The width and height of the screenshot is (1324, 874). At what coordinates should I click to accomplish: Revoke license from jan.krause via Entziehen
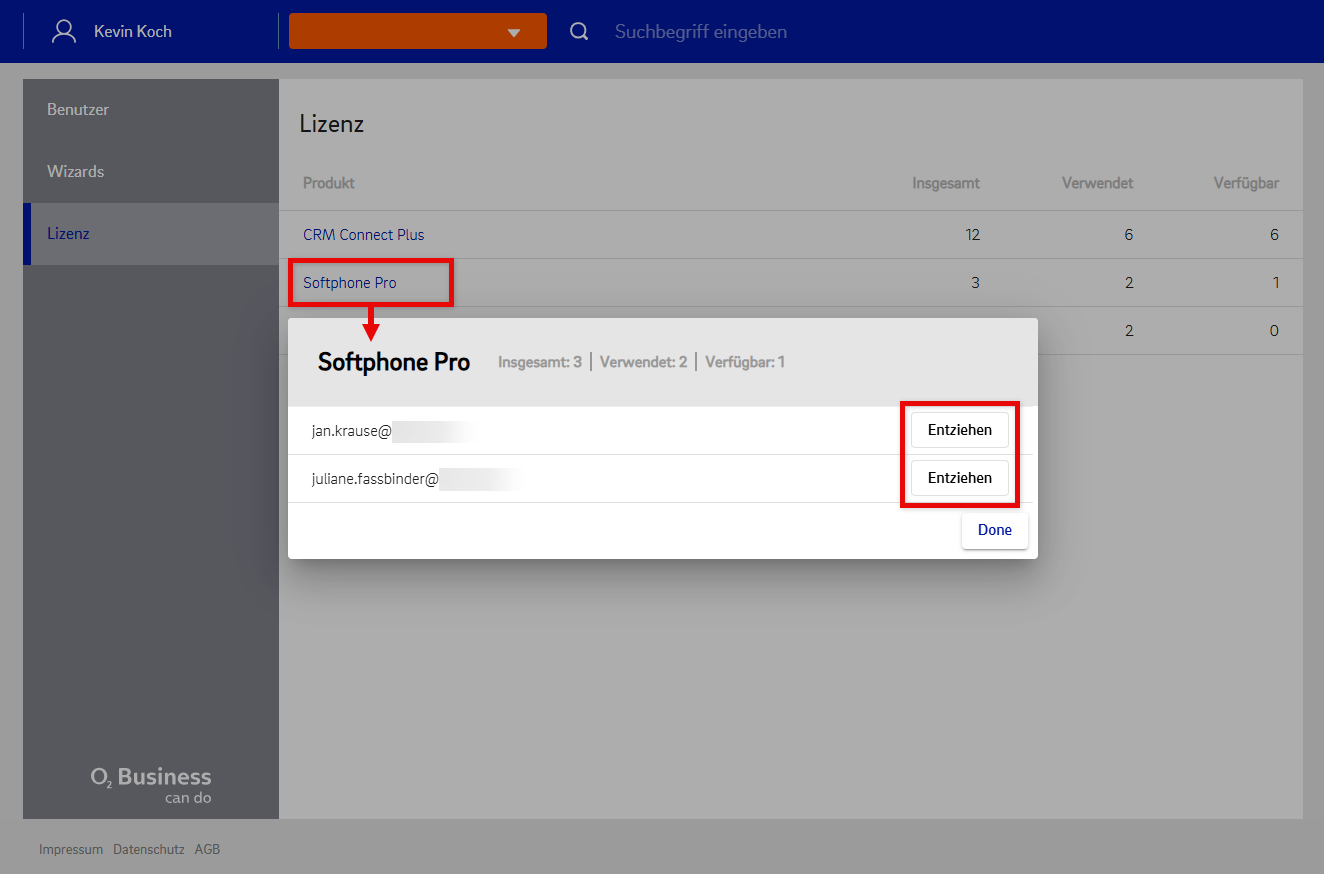pyautogui.click(x=959, y=430)
